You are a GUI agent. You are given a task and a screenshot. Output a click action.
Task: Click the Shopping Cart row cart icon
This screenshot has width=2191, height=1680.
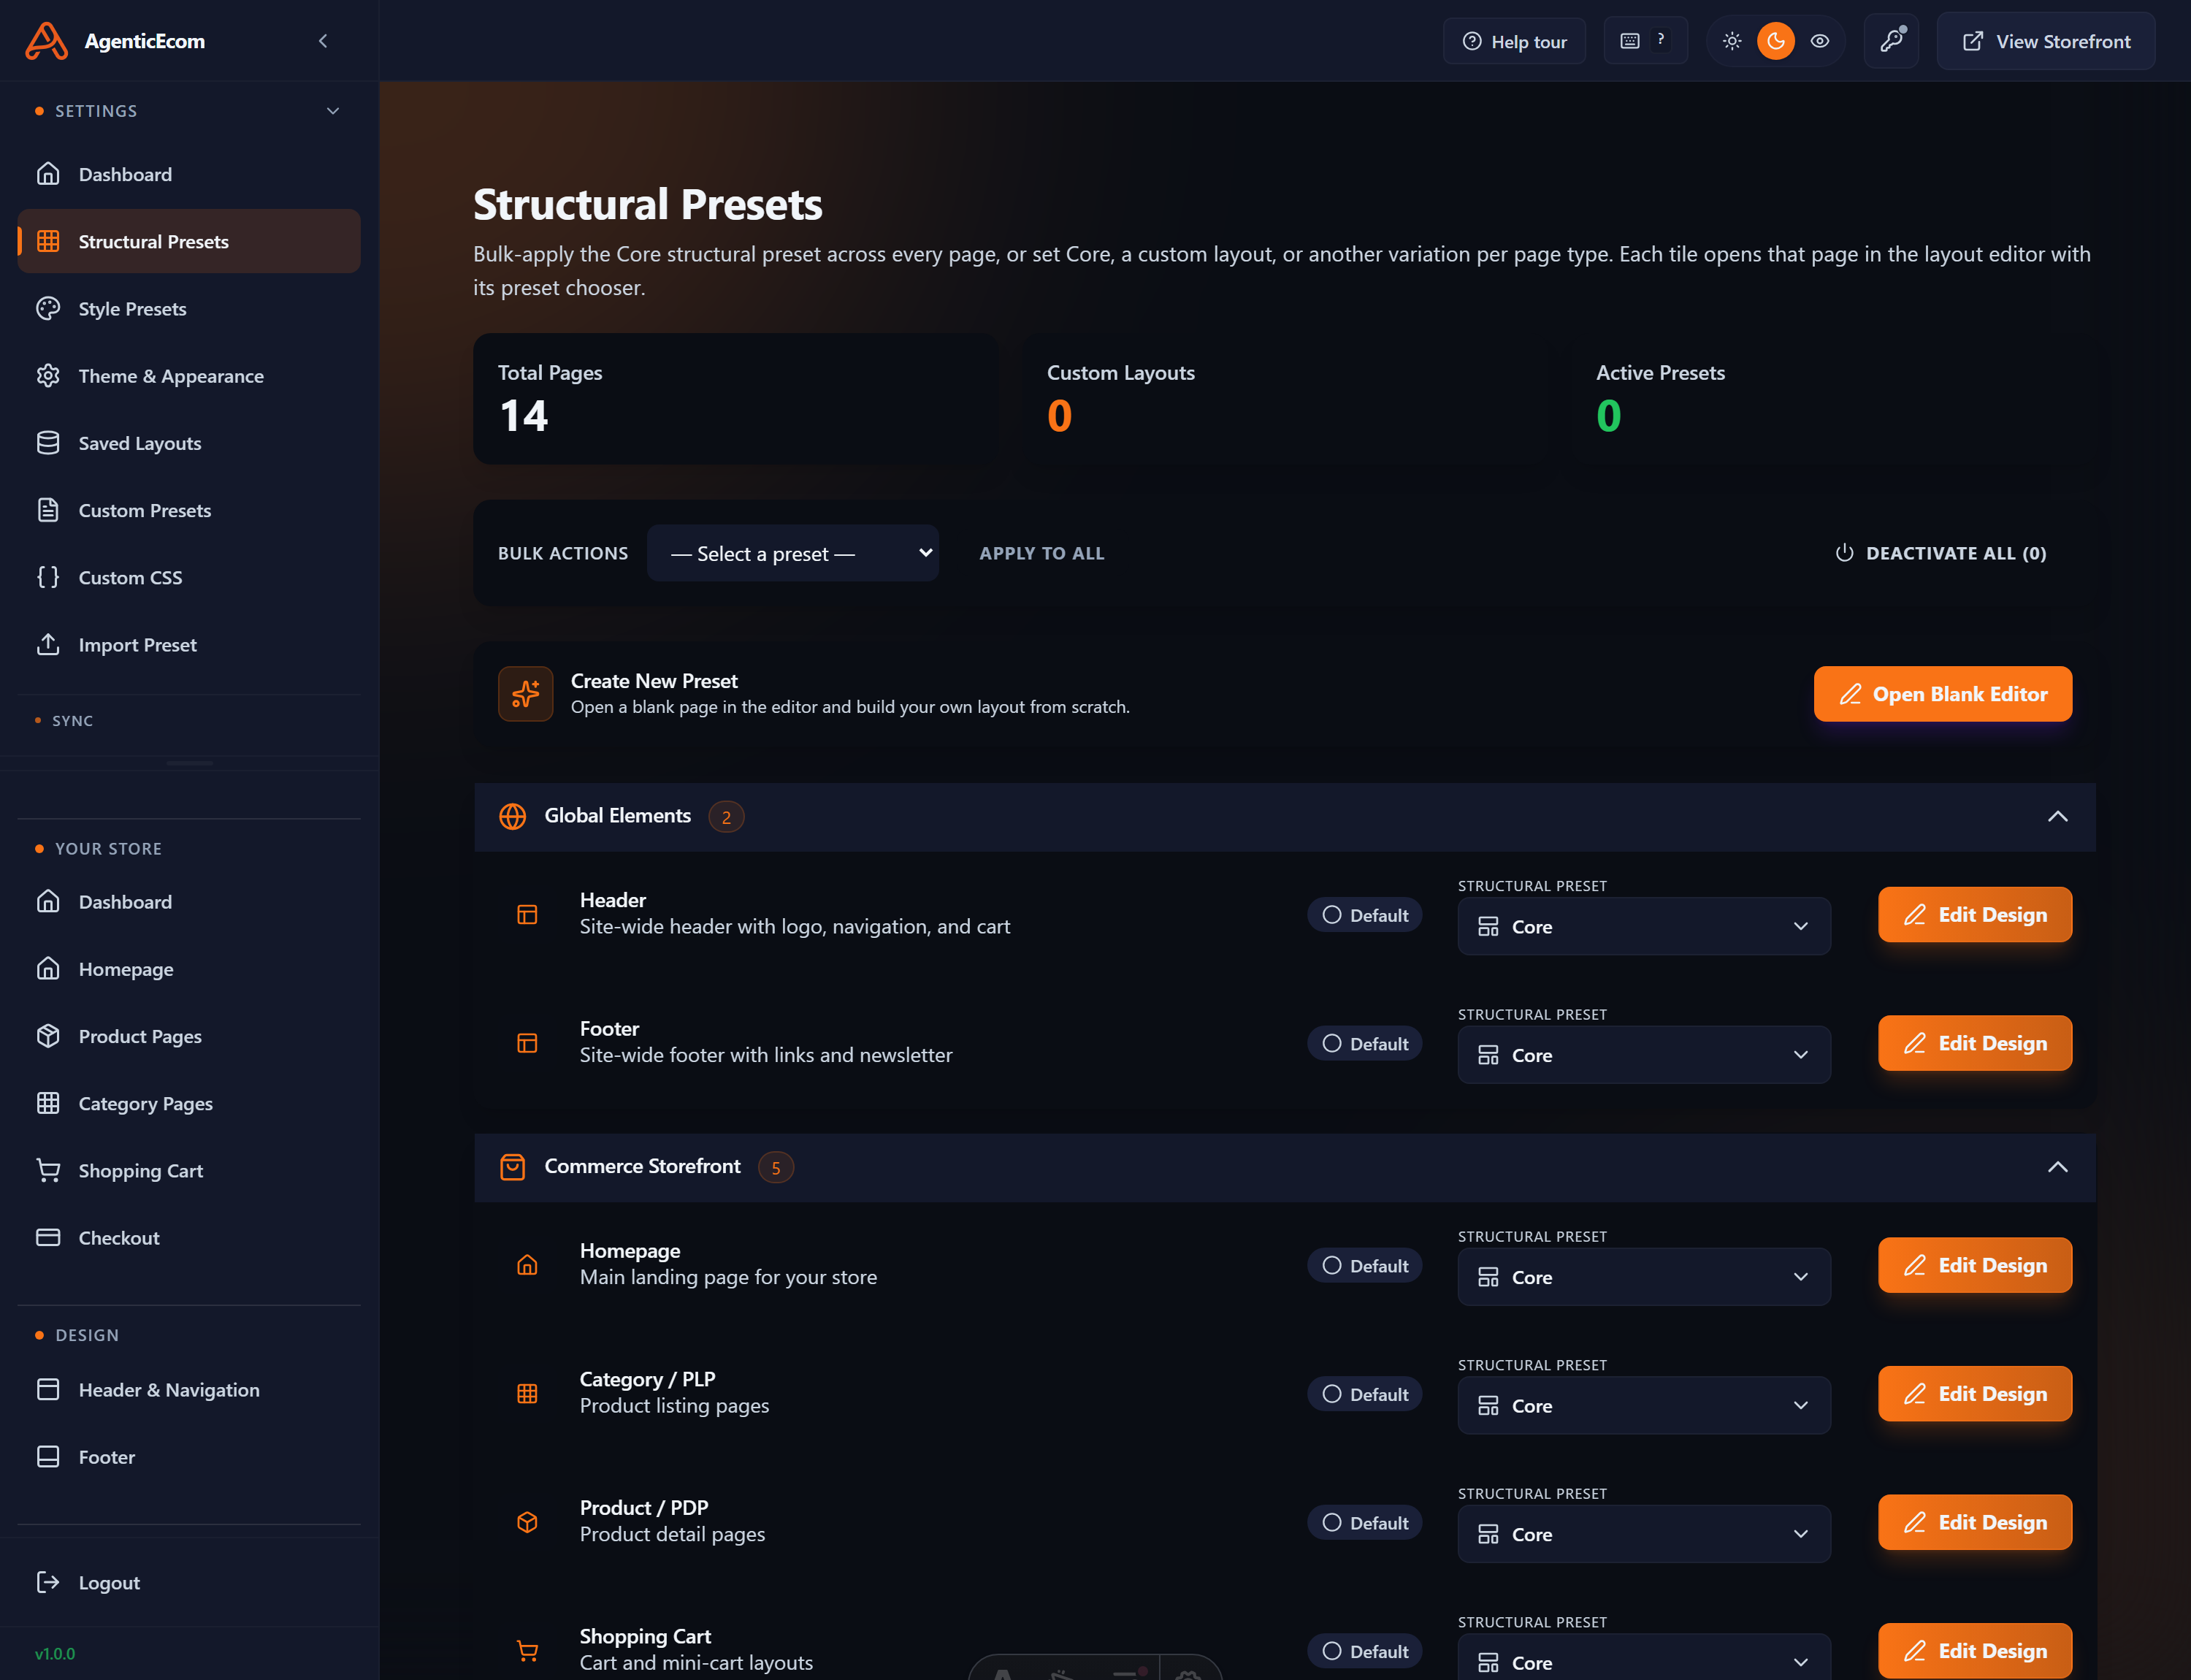(527, 1651)
